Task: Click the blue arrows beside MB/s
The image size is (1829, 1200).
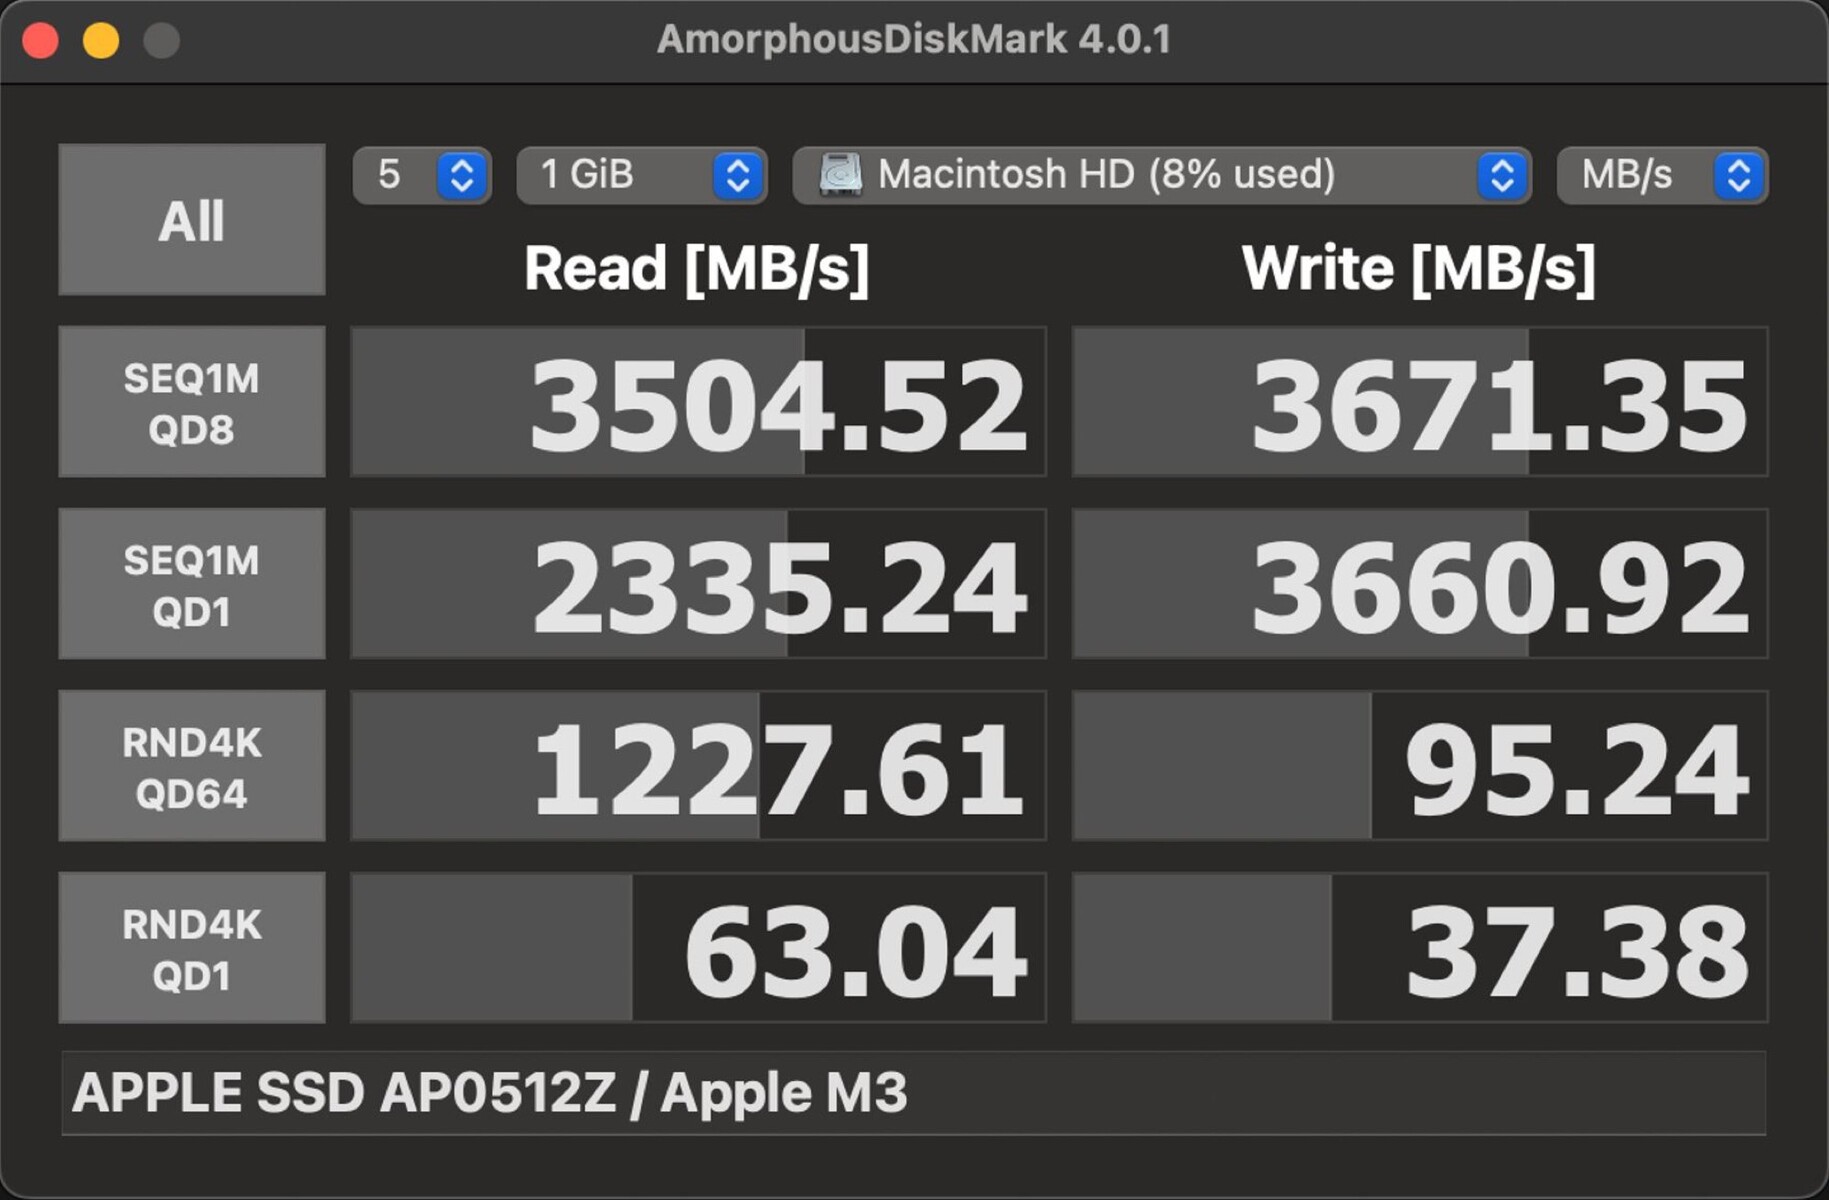Action: (x=1739, y=176)
